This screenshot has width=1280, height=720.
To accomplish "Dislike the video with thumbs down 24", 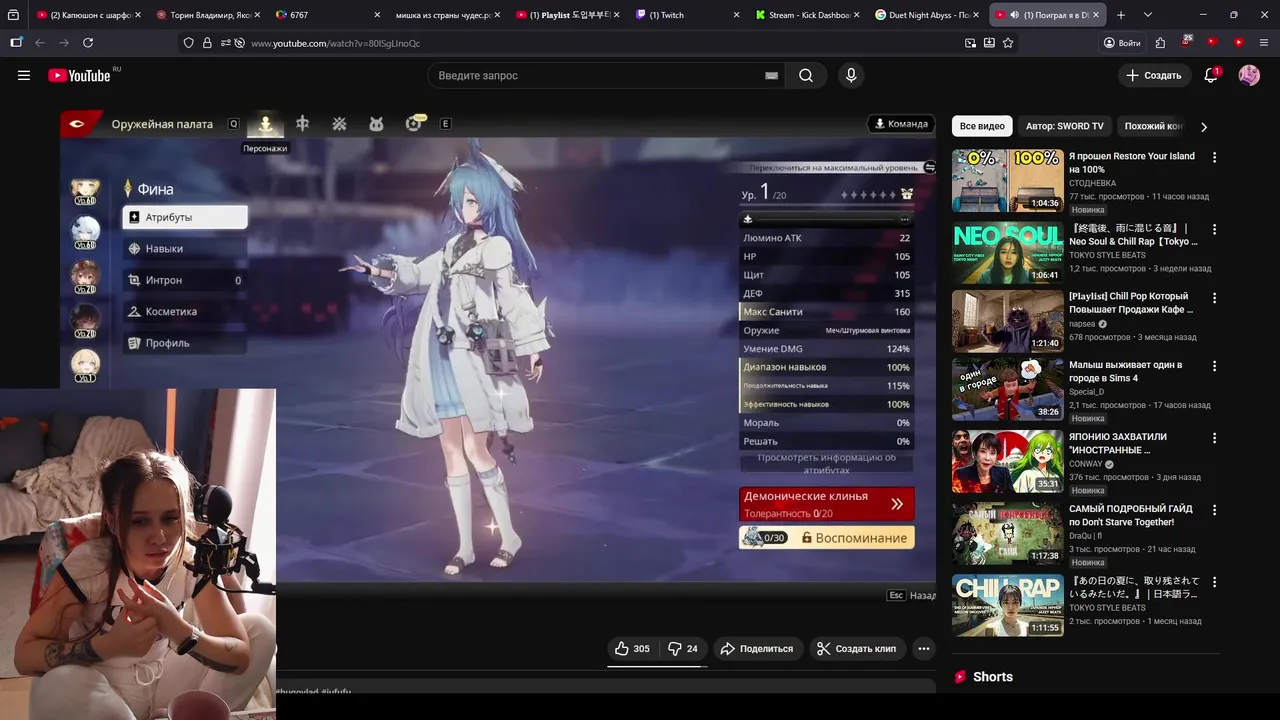I will pos(683,649).
